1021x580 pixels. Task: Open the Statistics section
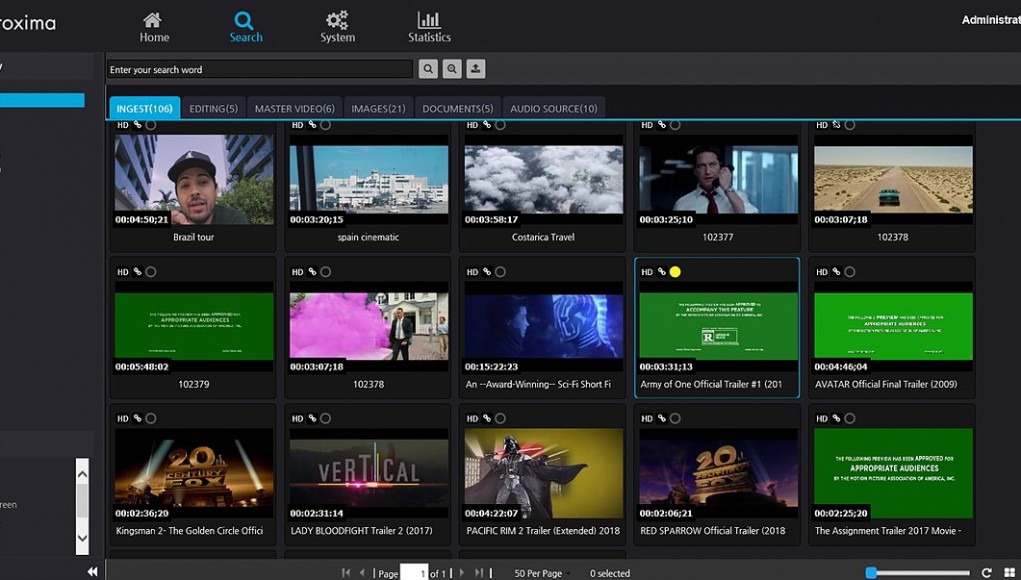pyautogui.click(x=429, y=27)
